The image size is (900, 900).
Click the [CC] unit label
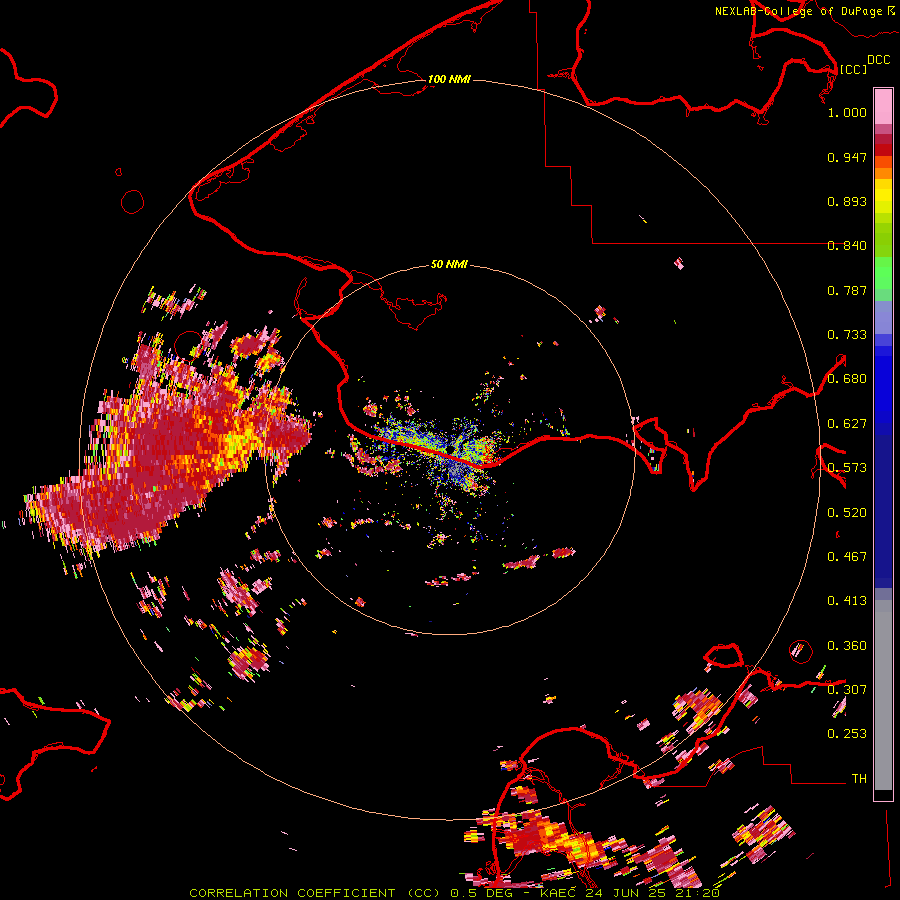853,69
